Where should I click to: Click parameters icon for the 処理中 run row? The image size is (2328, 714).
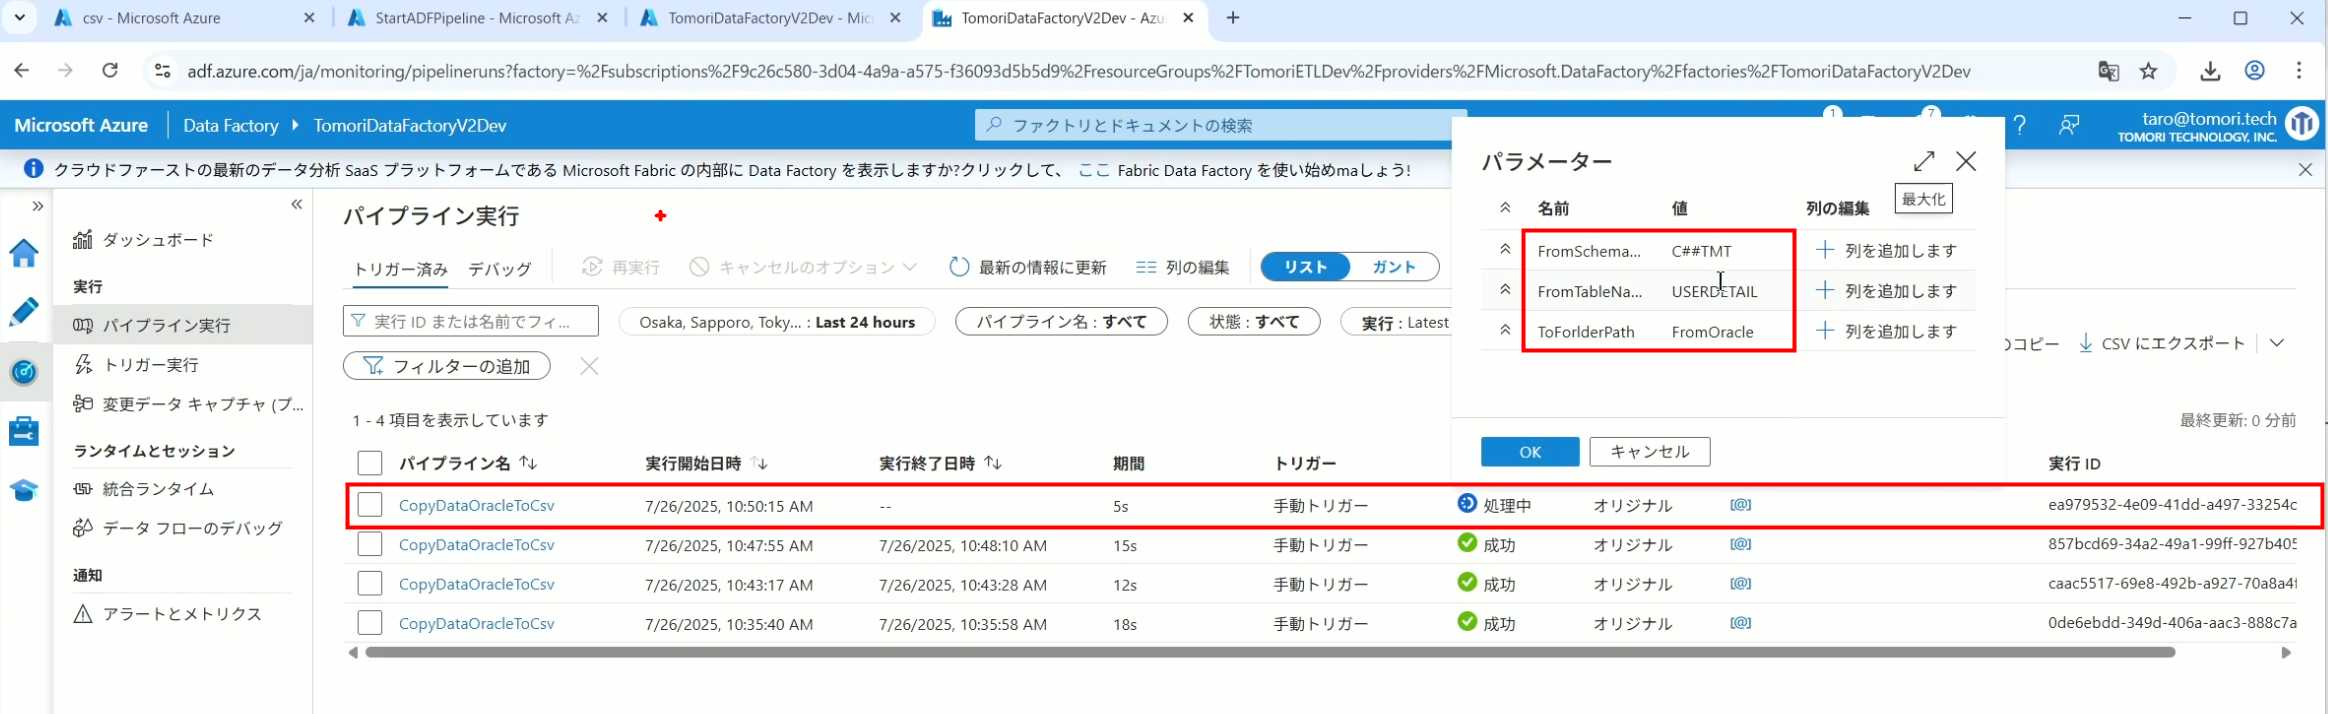coord(1740,505)
